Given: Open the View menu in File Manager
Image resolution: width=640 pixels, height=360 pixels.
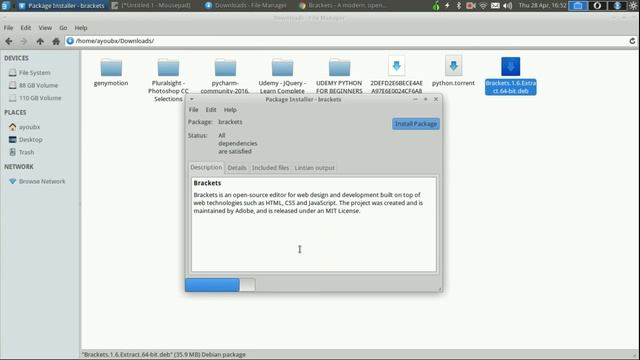Looking at the screenshot, I should click(x=45, y=28).
